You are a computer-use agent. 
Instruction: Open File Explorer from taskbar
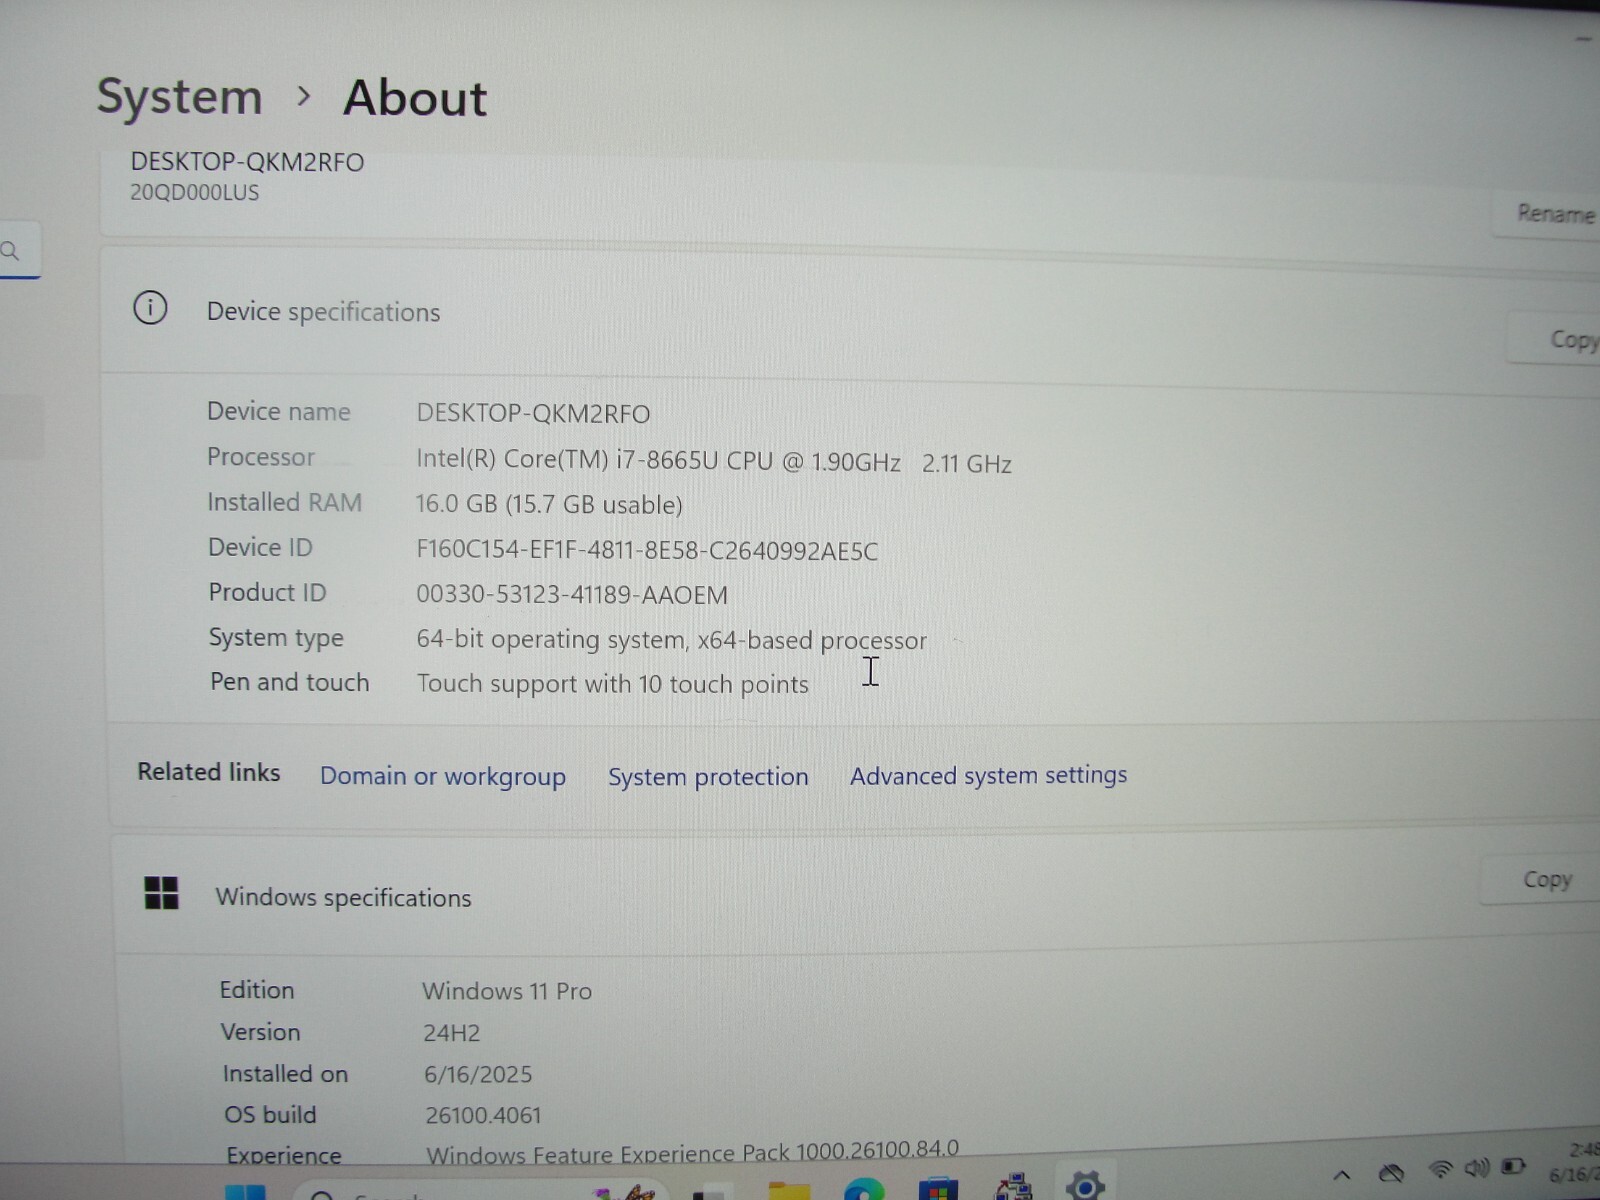789,1190
